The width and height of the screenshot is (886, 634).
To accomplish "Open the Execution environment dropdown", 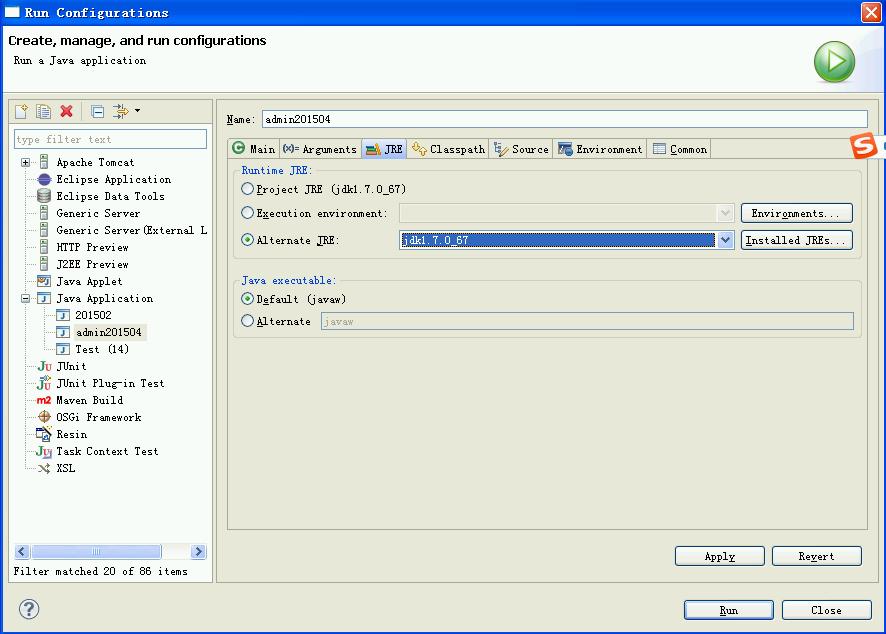I will tap(725, 213).
